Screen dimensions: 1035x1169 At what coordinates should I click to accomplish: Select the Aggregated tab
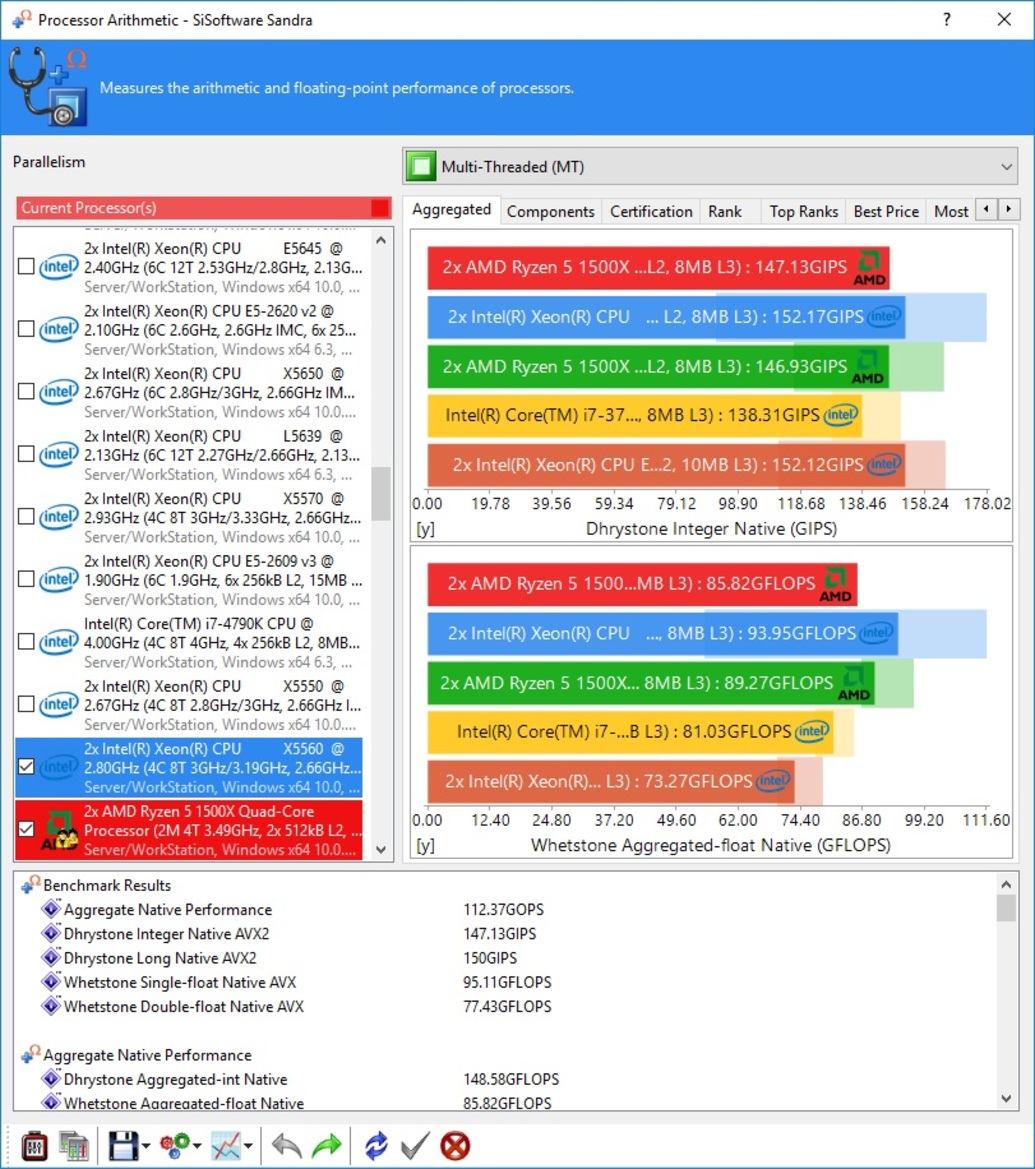[x=452, y=210]
